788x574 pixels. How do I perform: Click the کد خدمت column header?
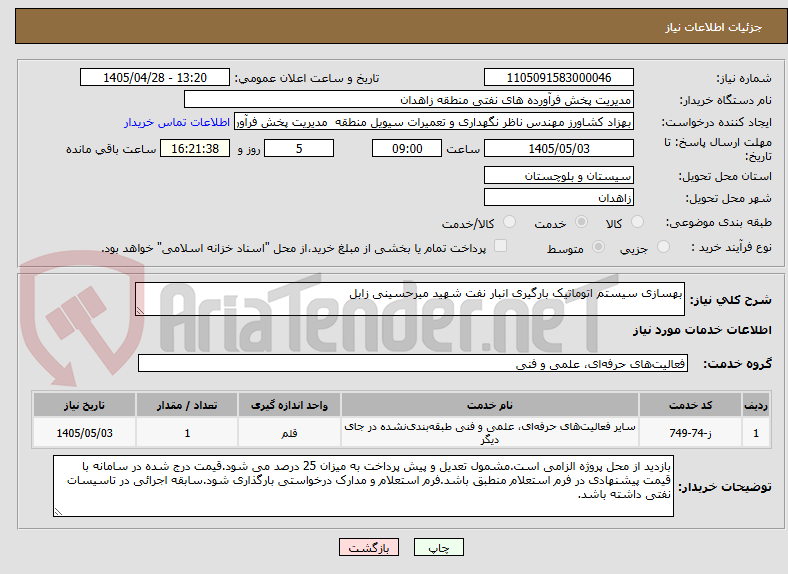691,405
